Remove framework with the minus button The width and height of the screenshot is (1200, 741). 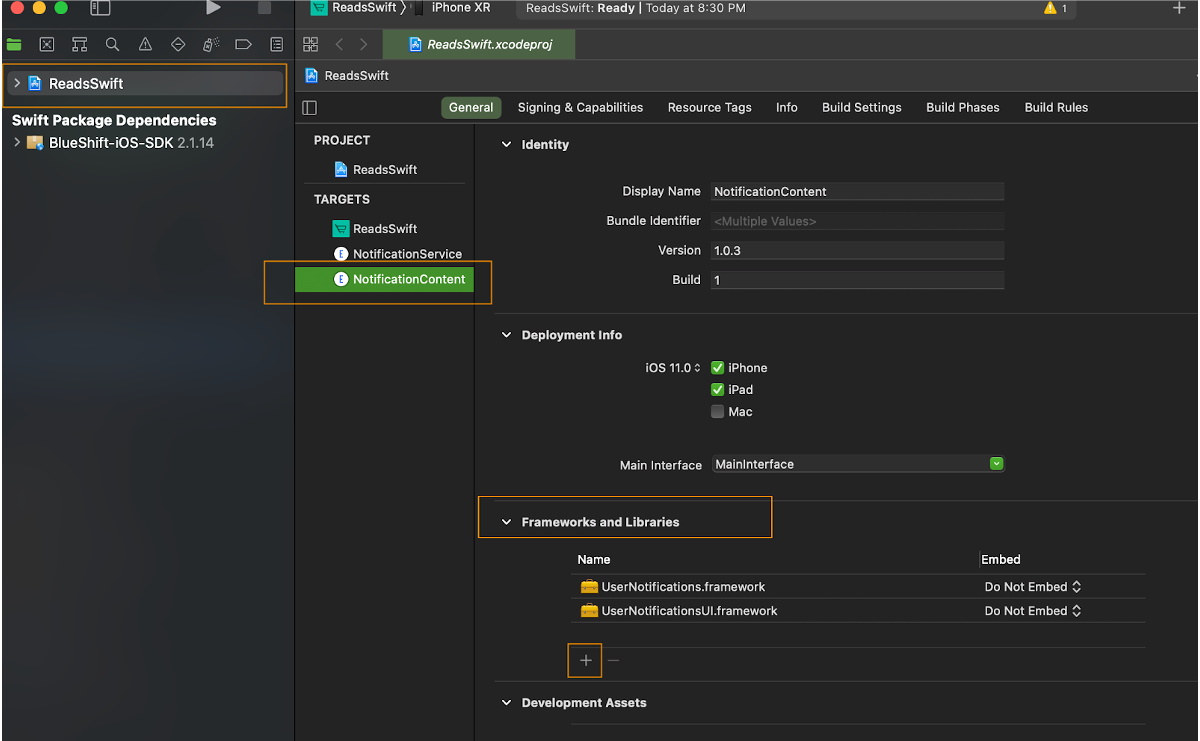614,660
